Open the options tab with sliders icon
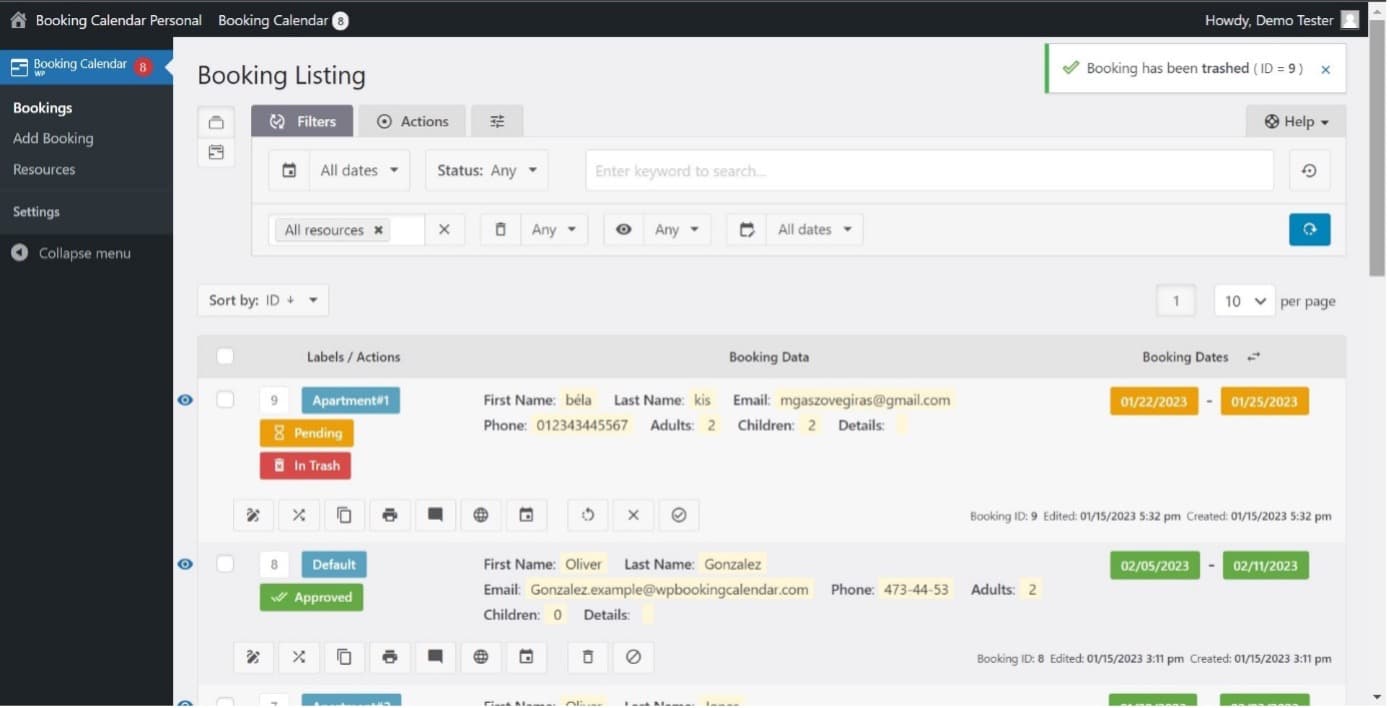The width and height of the screenshot is (1390, 708). tap(497, 122)
